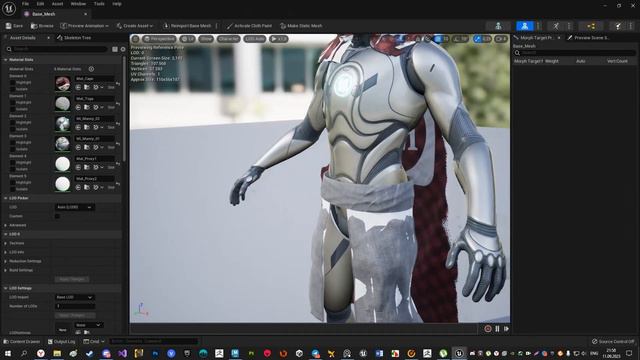
Task: Open the LOD Import dropdown
Action: pos(74,297)
